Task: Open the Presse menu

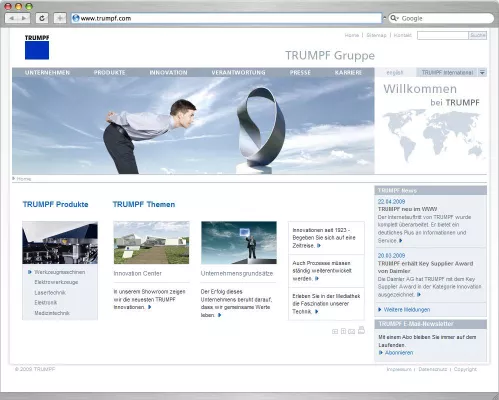Action: (300, 72)
